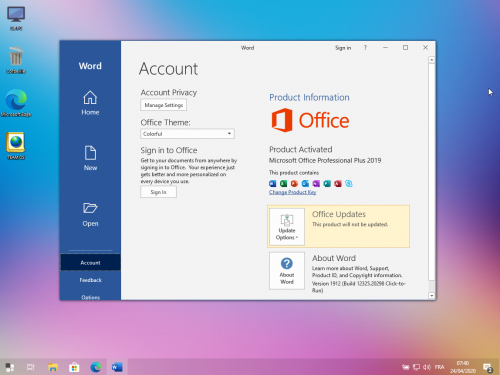Click 'This product will not be updated.' text

tap(350, 224)
